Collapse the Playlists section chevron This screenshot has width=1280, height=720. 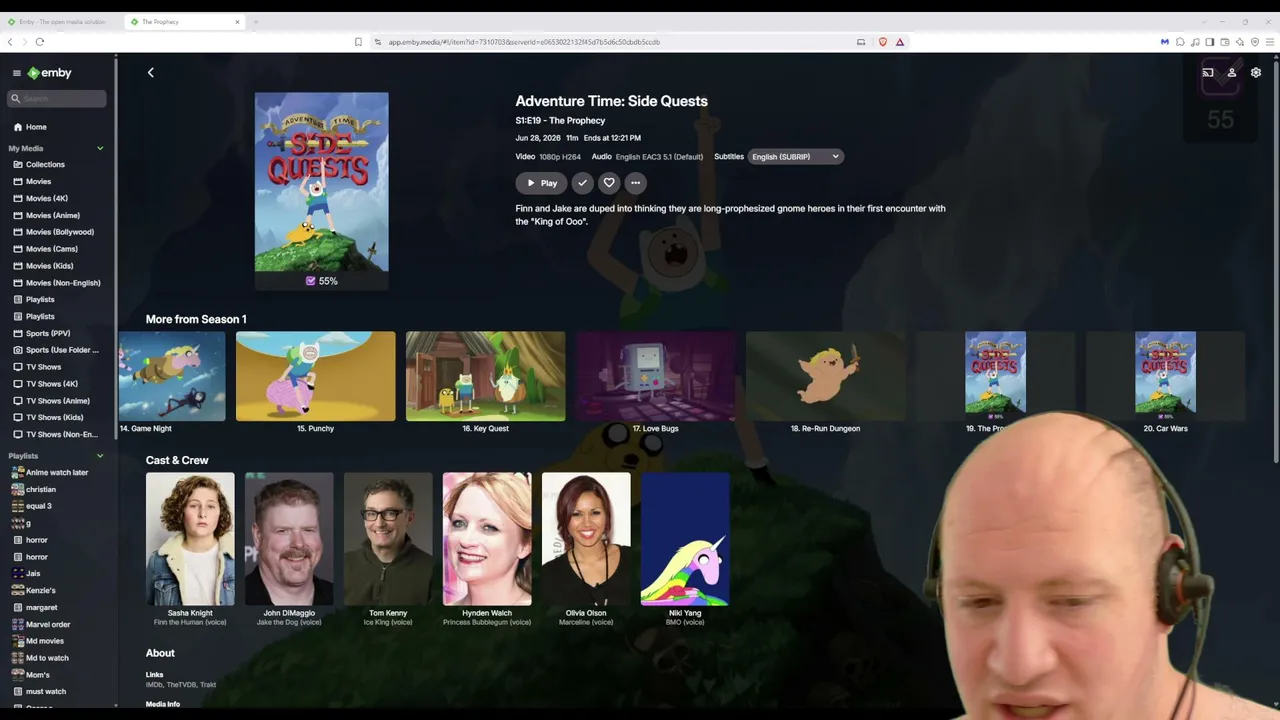pos(100,456)
